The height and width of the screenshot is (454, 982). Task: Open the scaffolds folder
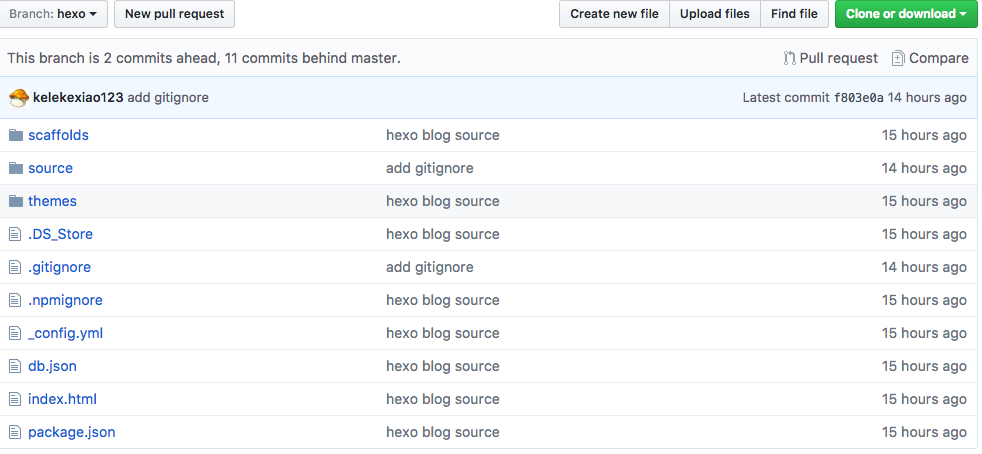click(x=58, y=135)
